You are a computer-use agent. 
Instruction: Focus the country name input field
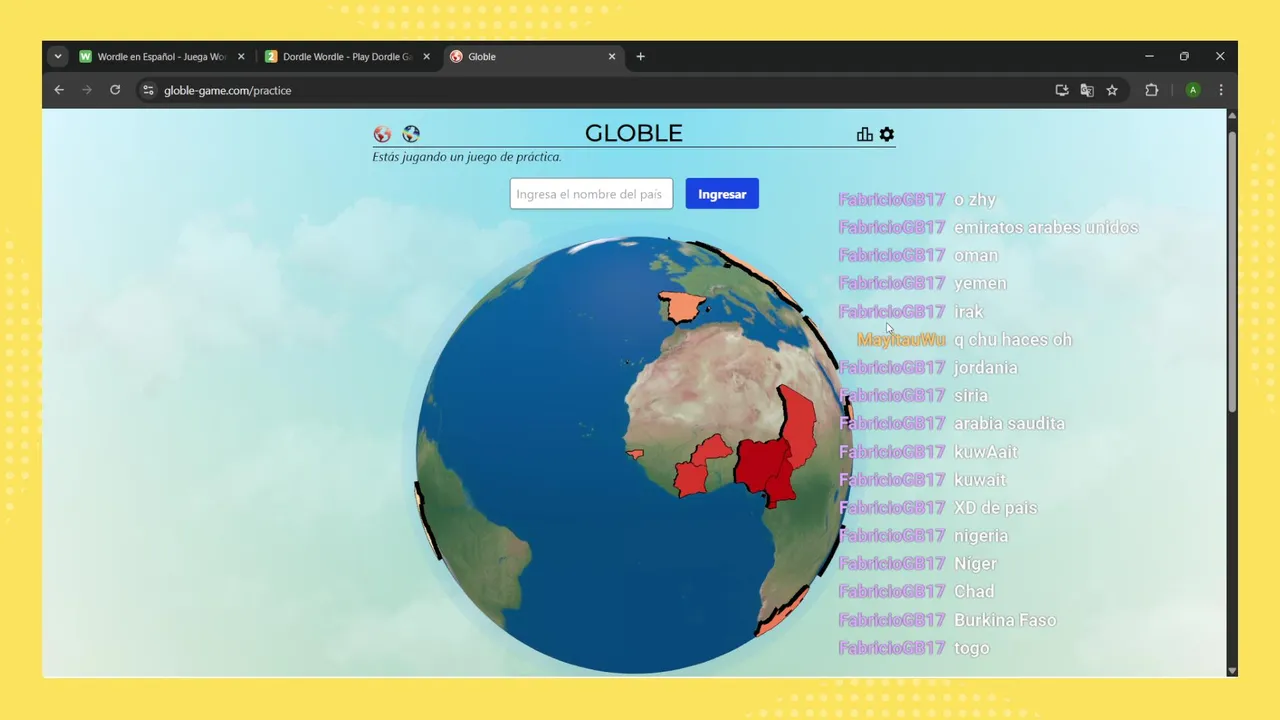click(591, 194)
